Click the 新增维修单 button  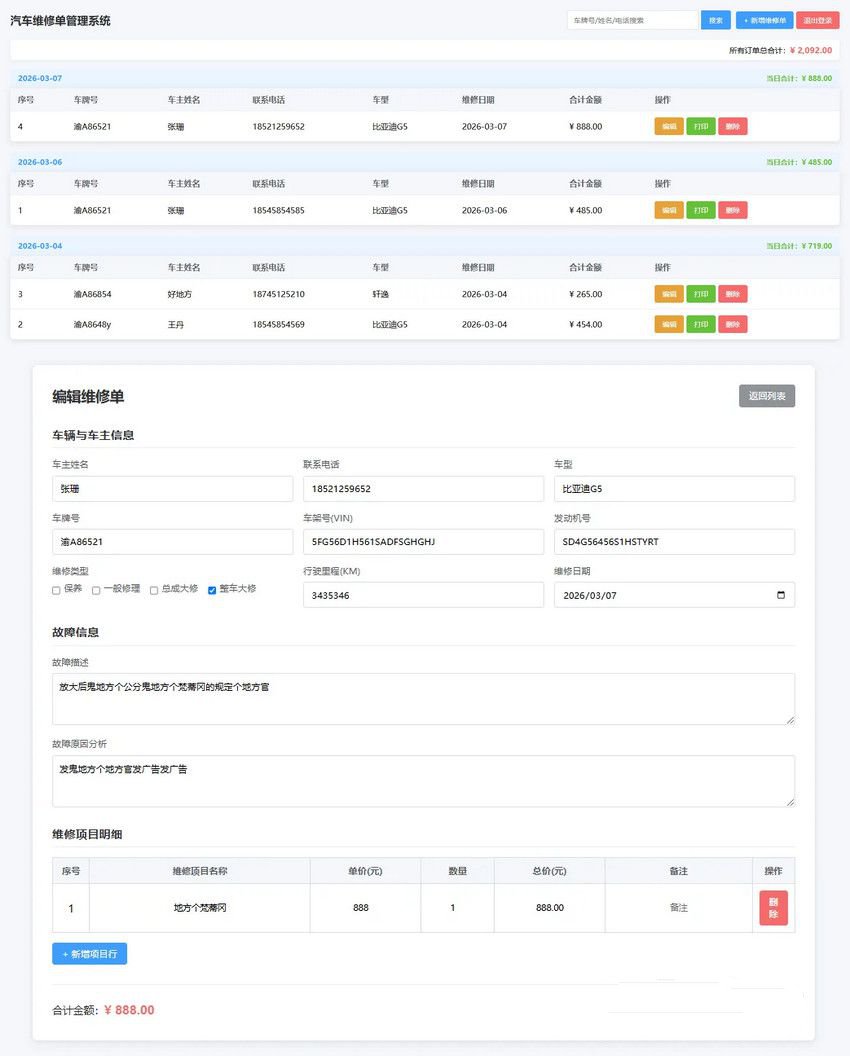[764, 19]
